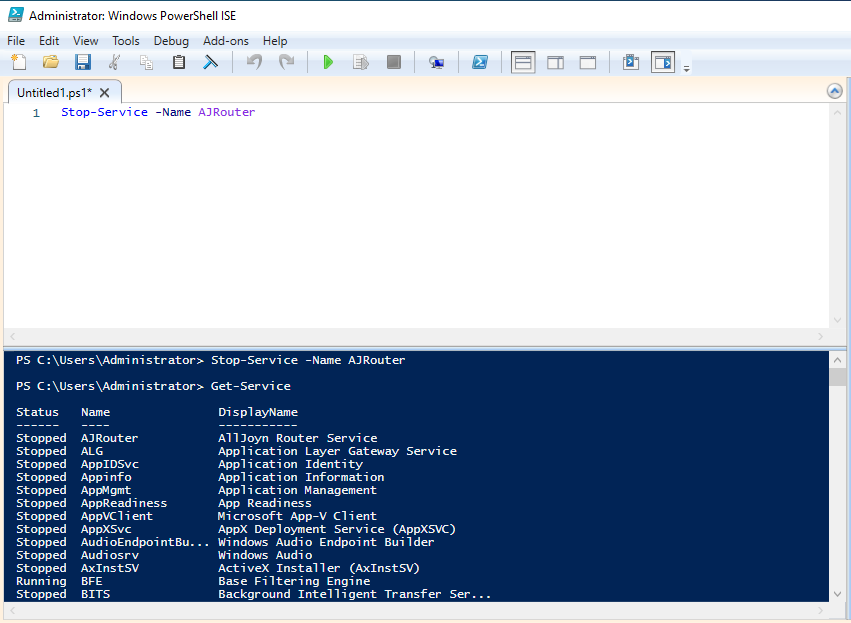
Task: Click the Run Selection icon
Action: [x=360, y=62]
